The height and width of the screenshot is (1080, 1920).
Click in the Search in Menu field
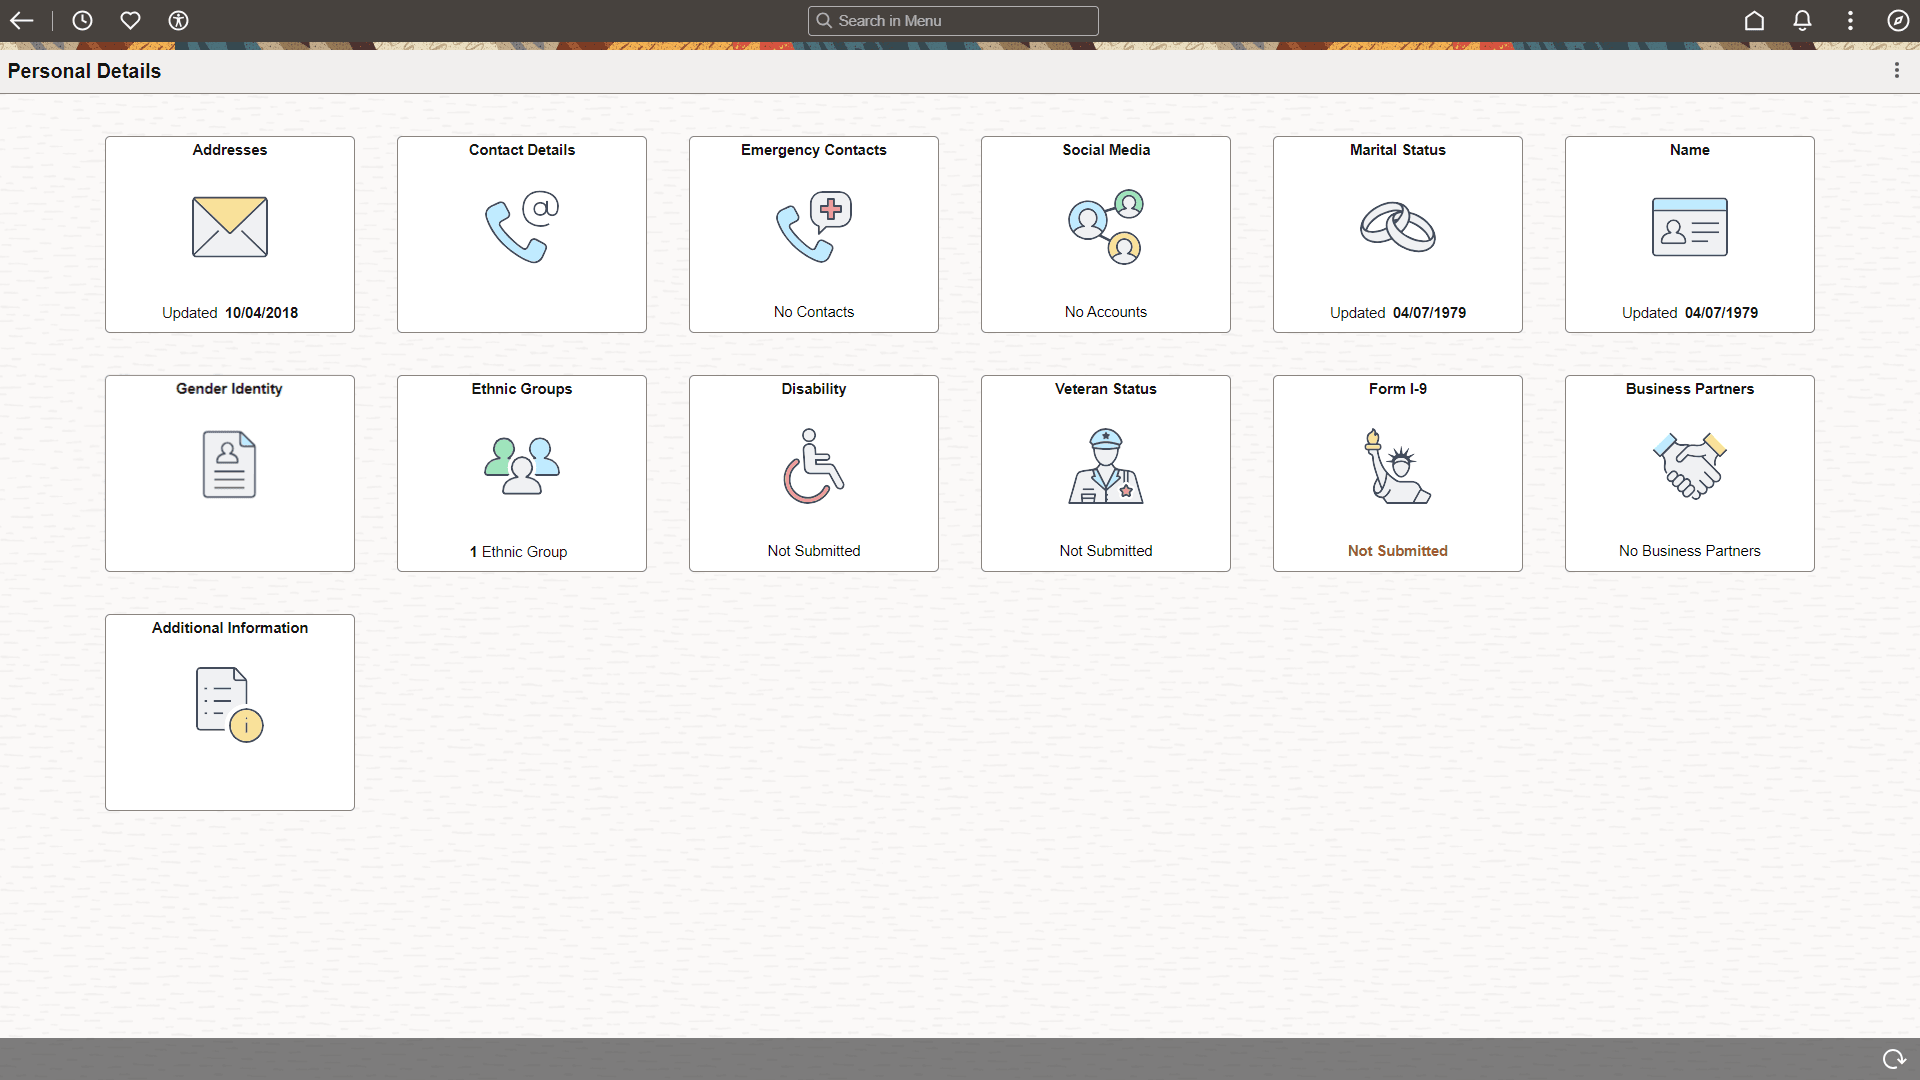pyautogui.click(x=953, y=21)
